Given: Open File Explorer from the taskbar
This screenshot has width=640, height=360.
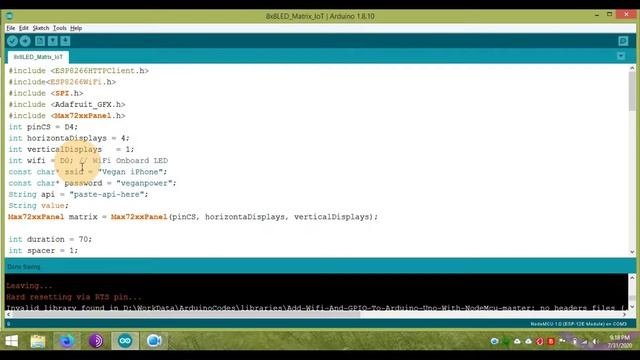Looking at the screenshot, I should (x=38, y=341).
